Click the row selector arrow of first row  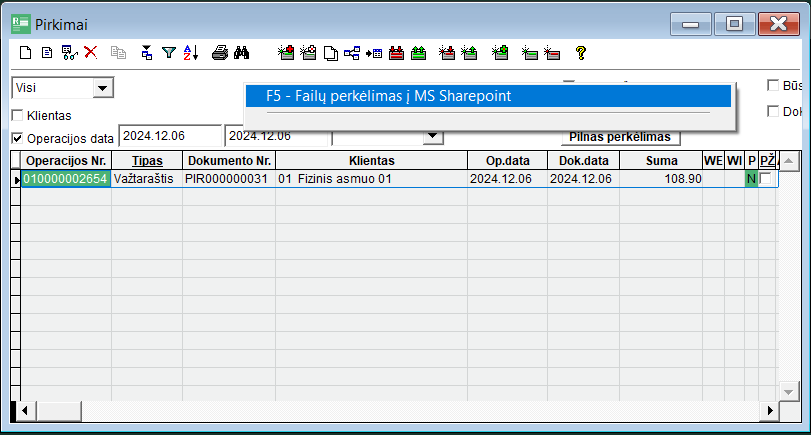pyautogui.click(x=16, y=179)
